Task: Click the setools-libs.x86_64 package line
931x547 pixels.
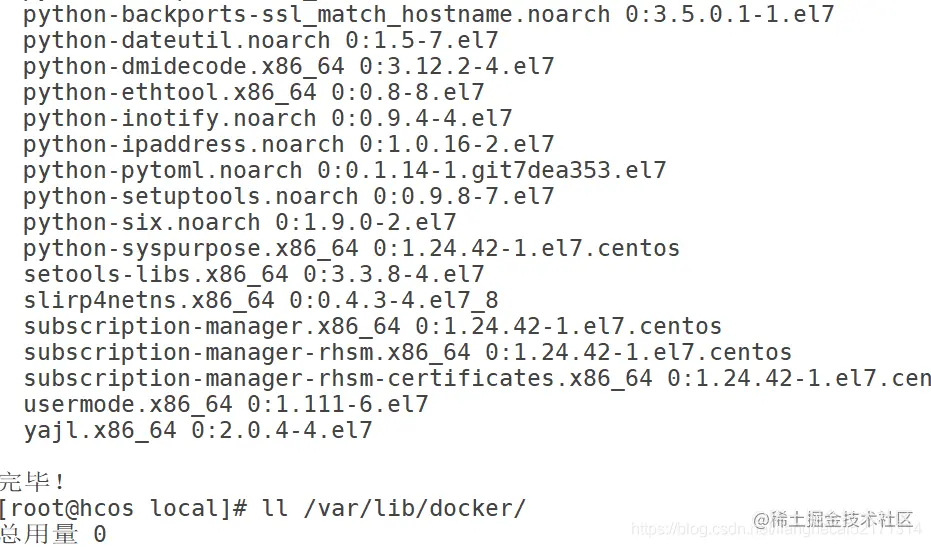Action: (253, 275)
